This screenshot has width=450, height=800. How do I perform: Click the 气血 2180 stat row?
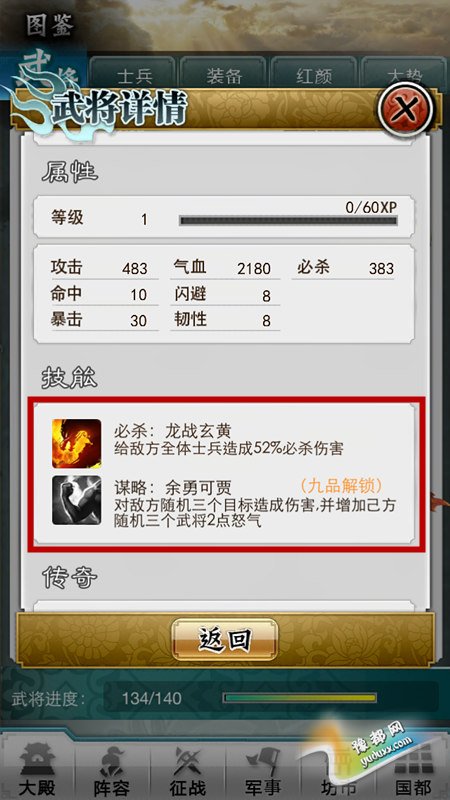tap(225, 268)
